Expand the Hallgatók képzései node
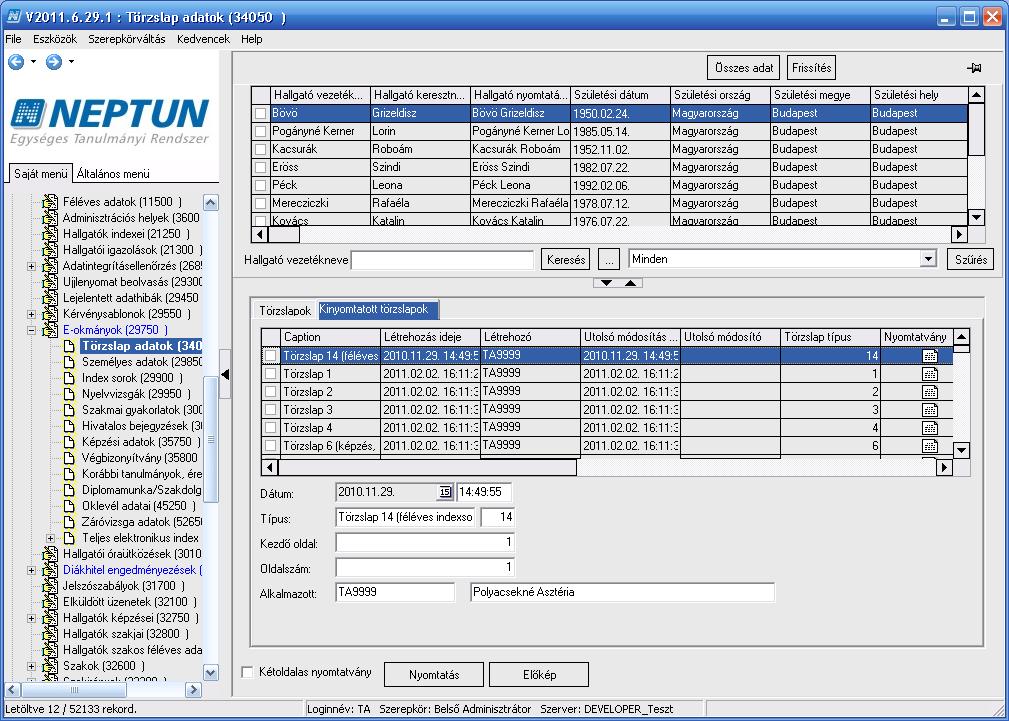The image size is (1009, 721). (31, 618)
